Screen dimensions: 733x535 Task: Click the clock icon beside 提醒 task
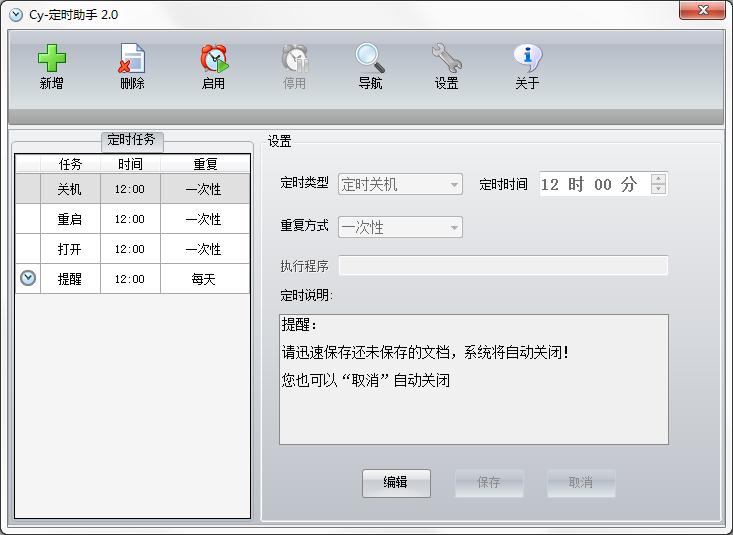28,279
